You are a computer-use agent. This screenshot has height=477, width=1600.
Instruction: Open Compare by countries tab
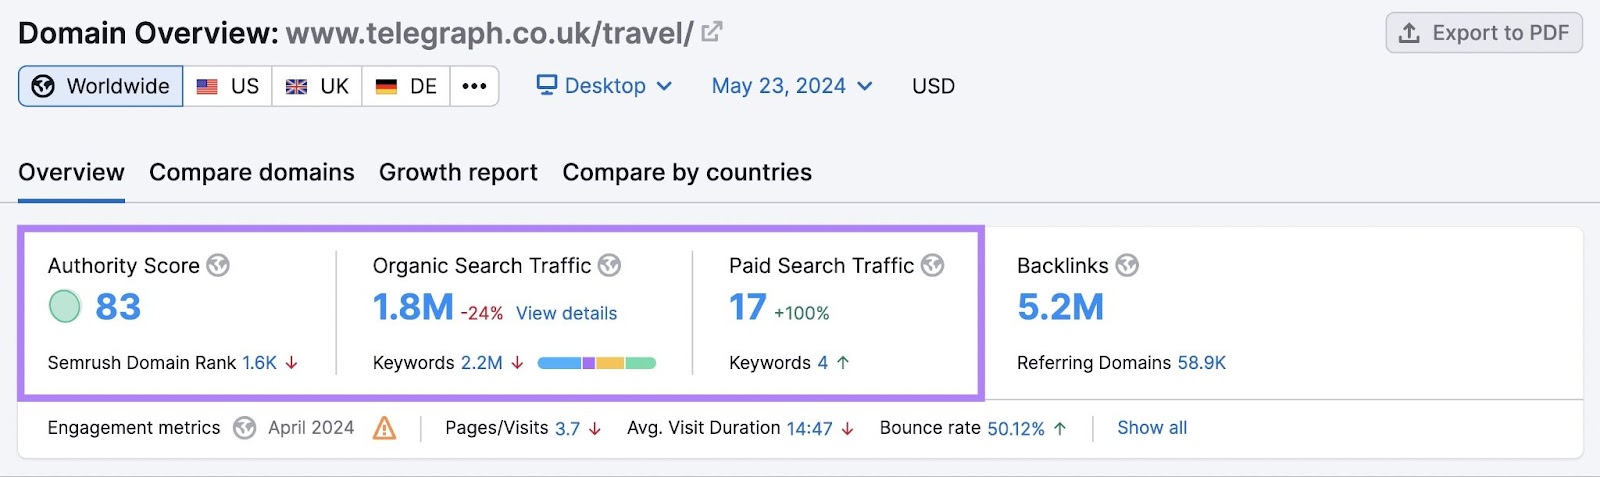tap(687, 173)
